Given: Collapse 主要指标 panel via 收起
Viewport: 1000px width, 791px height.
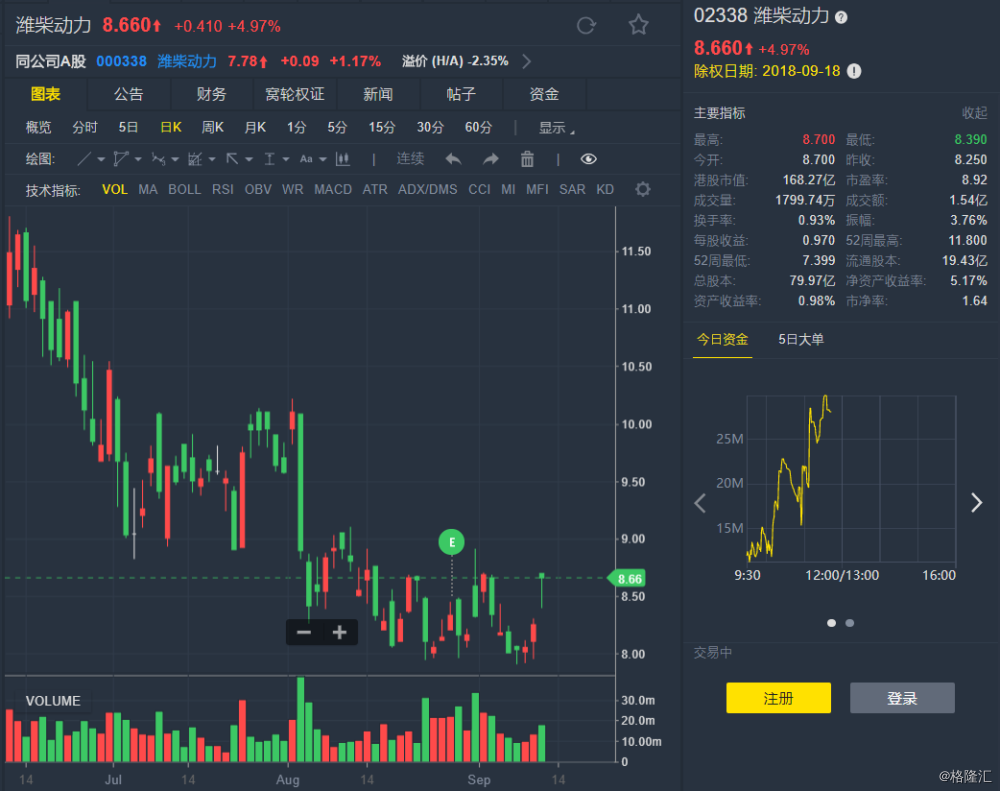Looking at the screenshot, I should point(974,113).
